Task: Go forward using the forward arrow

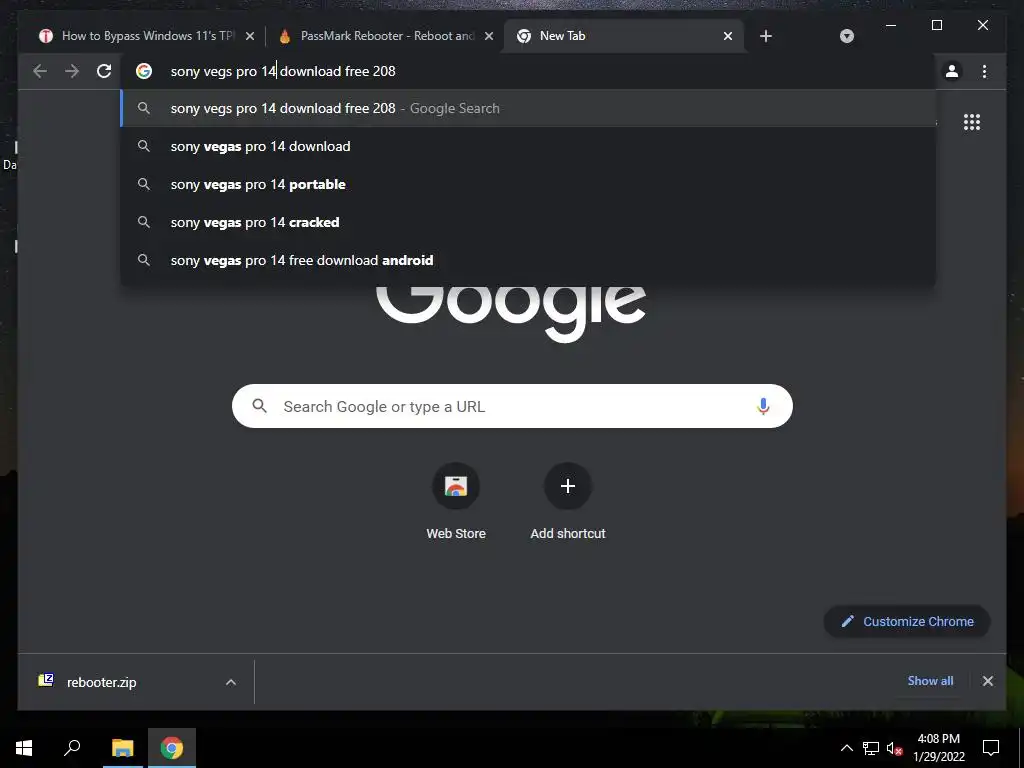Action: [72, 71]
